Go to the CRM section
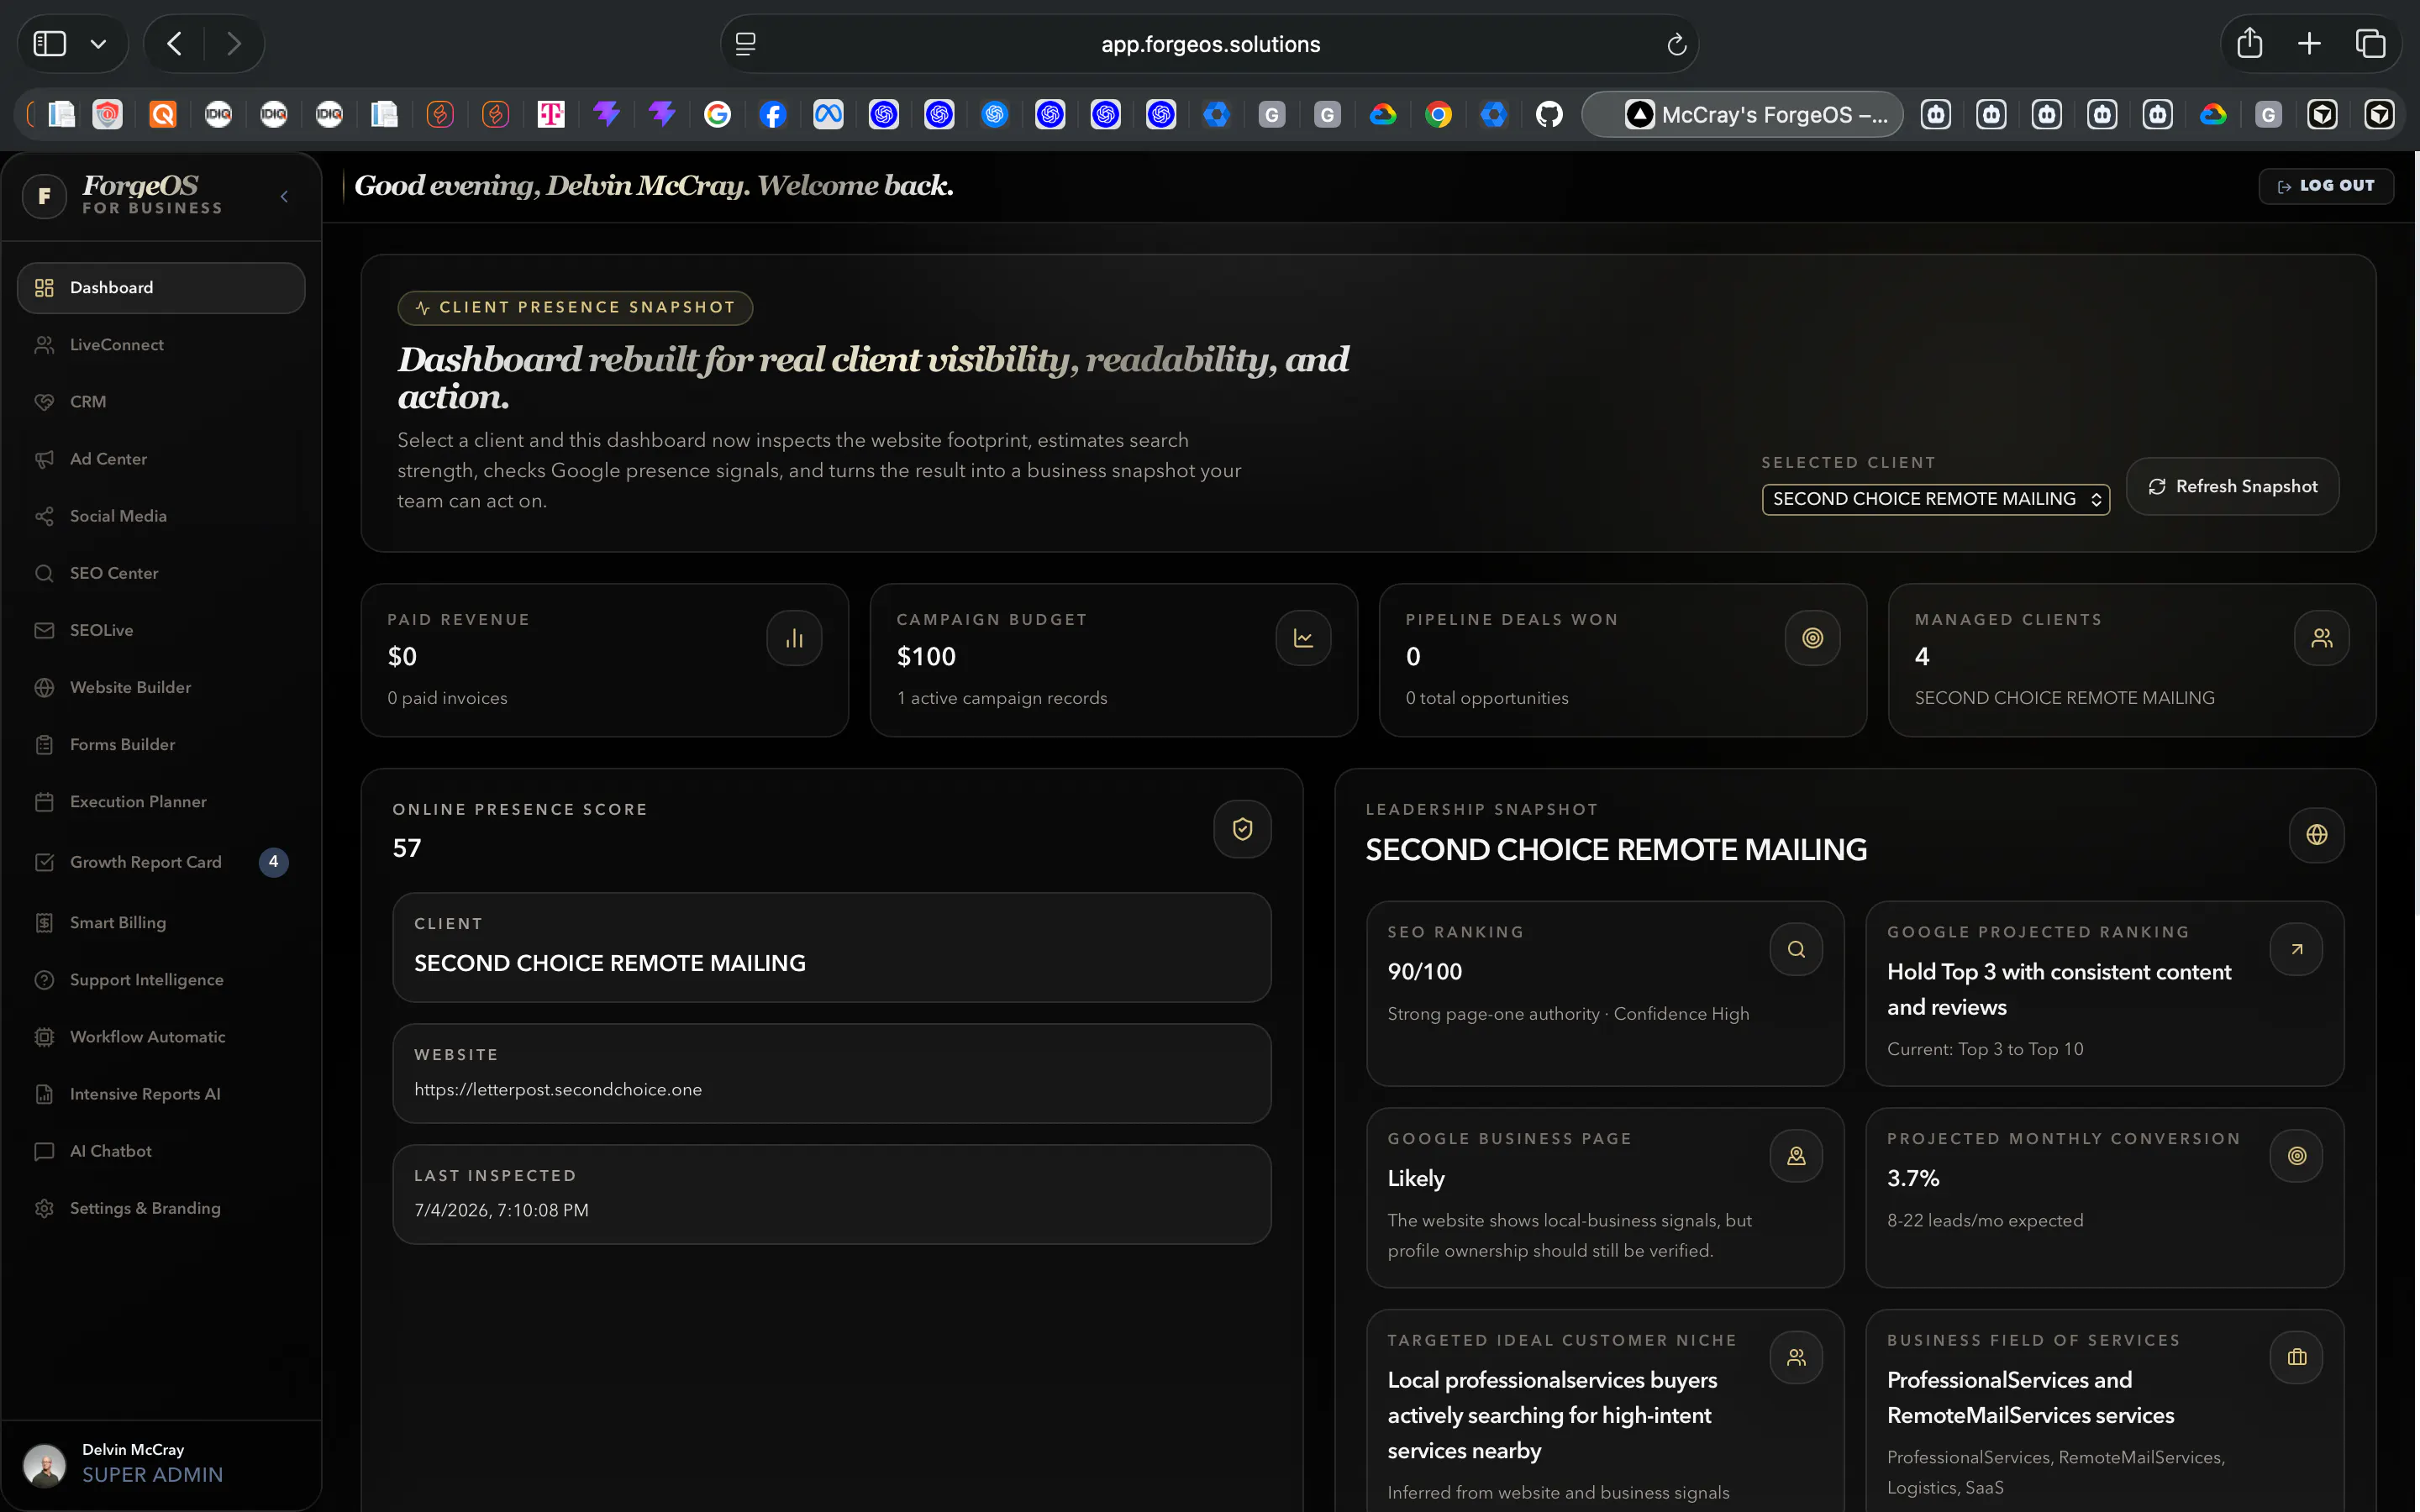2420x1512 pixels. tap(161, 402)
